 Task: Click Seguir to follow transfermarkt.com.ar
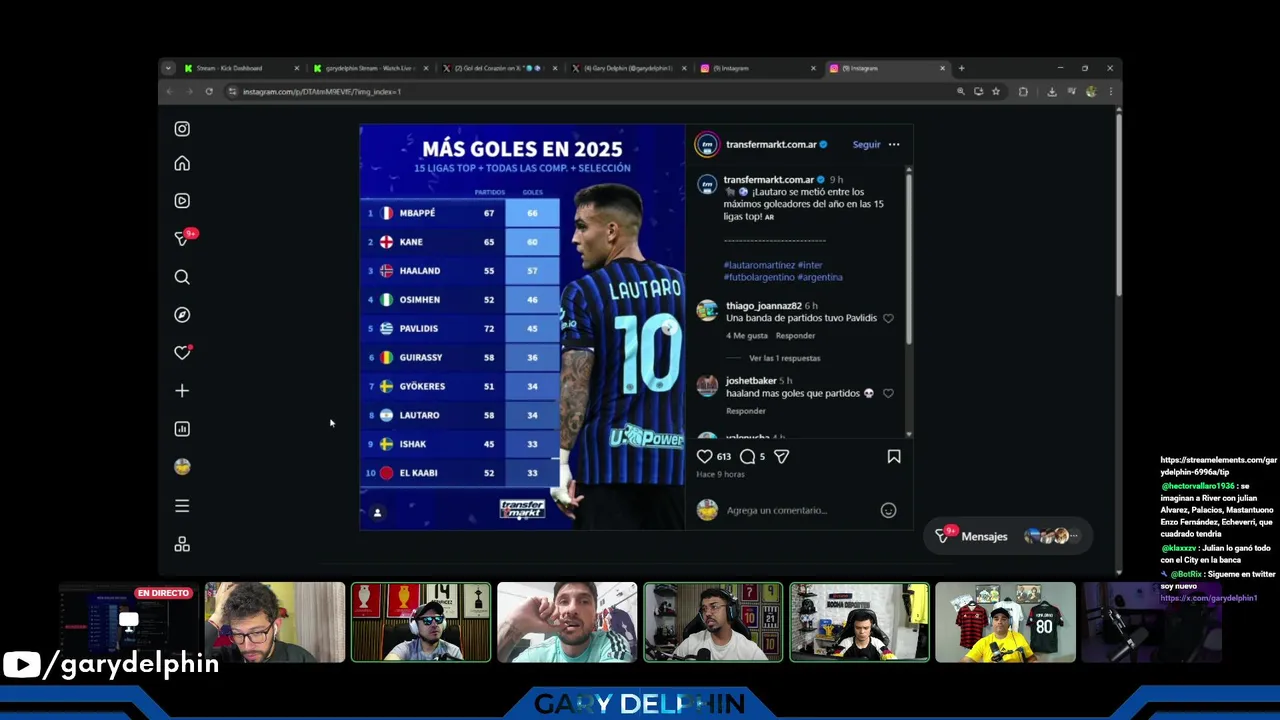tap(866, 144)
